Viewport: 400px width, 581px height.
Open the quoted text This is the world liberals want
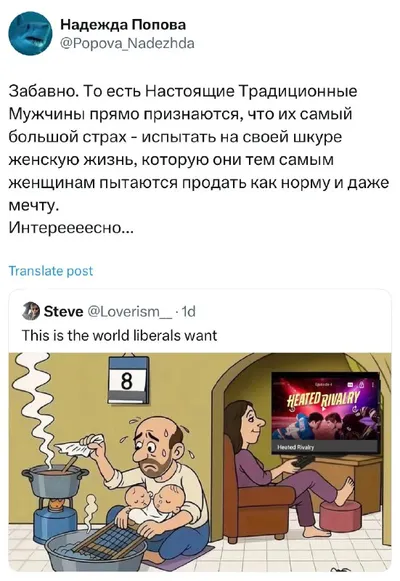[120, 335]
